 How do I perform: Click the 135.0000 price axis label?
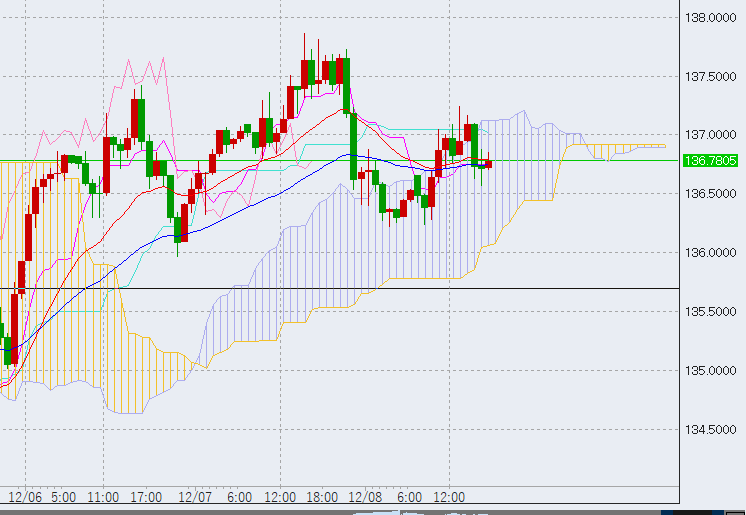(x=710, y=371)
